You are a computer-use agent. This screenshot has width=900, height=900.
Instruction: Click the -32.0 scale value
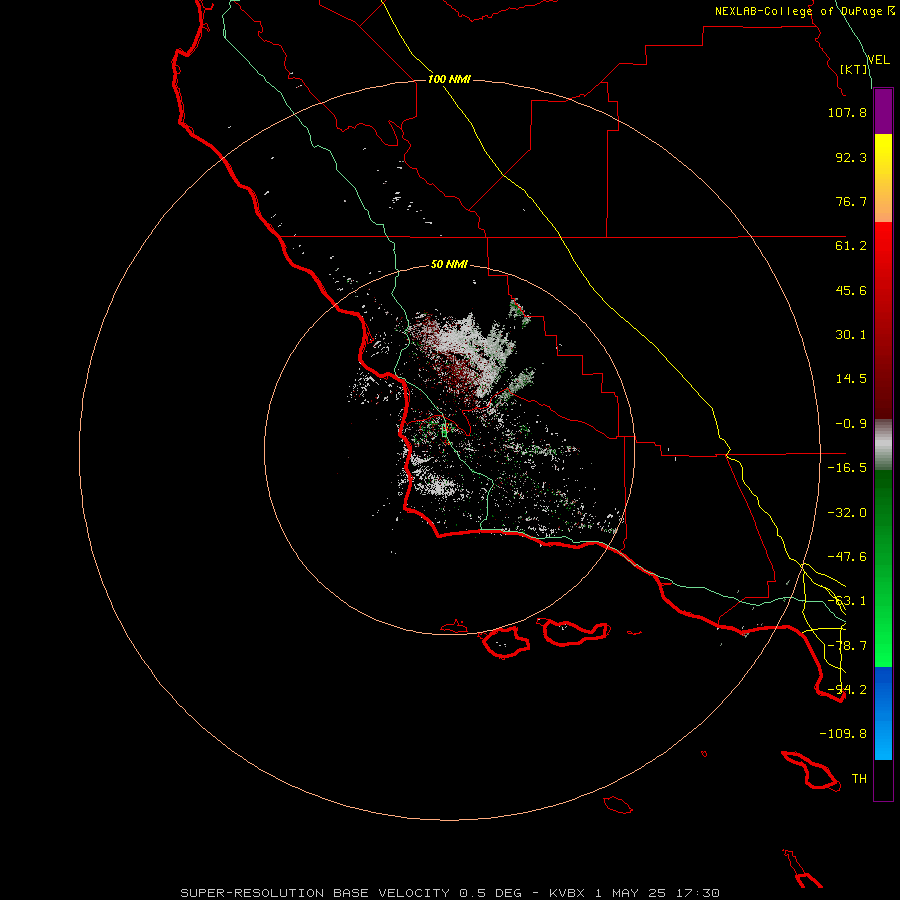tap(847, 513)
